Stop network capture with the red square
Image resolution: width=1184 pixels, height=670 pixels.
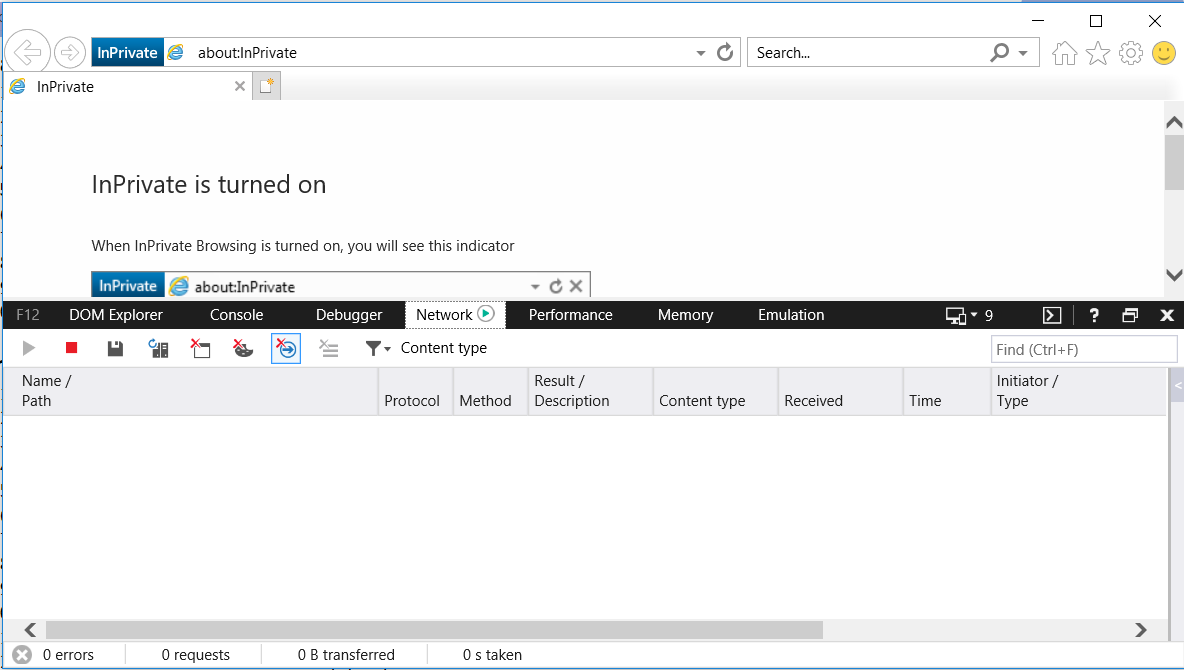pos(72,348)
